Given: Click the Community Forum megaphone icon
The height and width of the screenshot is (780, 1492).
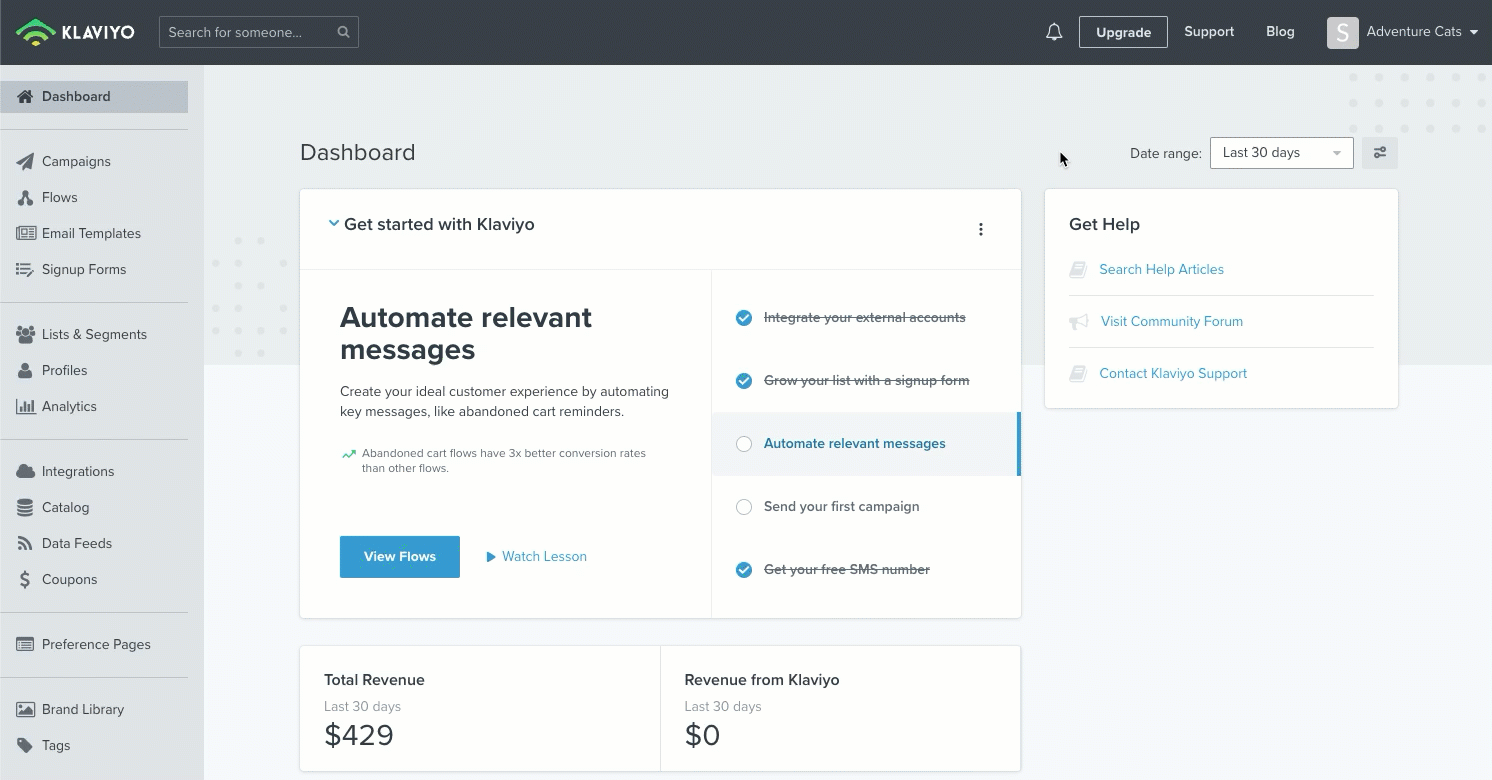Looking at the screenshot, I should (1079, 322).
